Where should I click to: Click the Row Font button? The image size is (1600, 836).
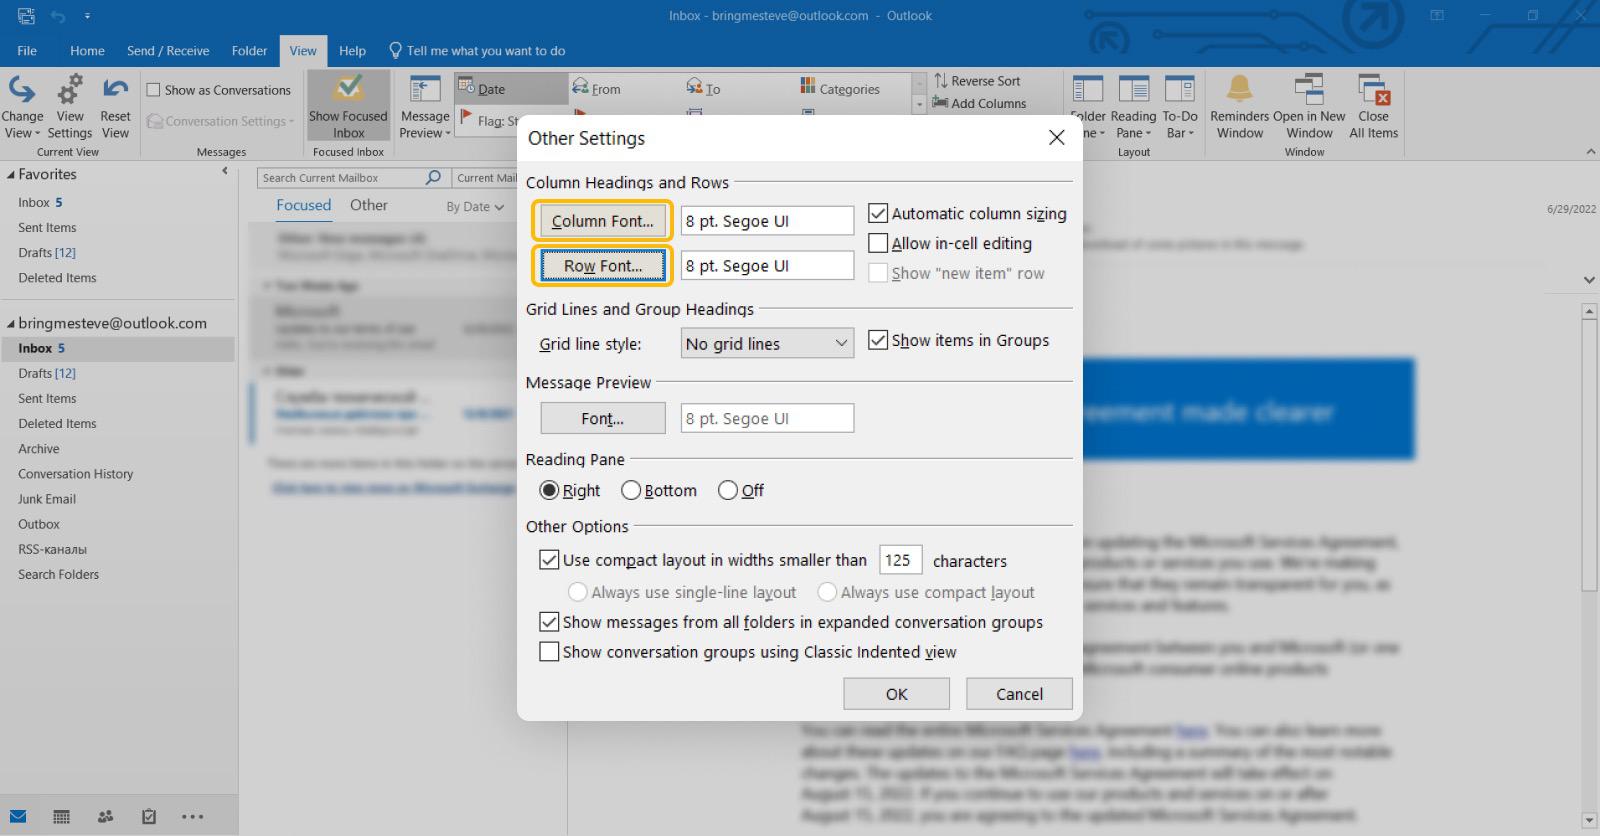602,265
